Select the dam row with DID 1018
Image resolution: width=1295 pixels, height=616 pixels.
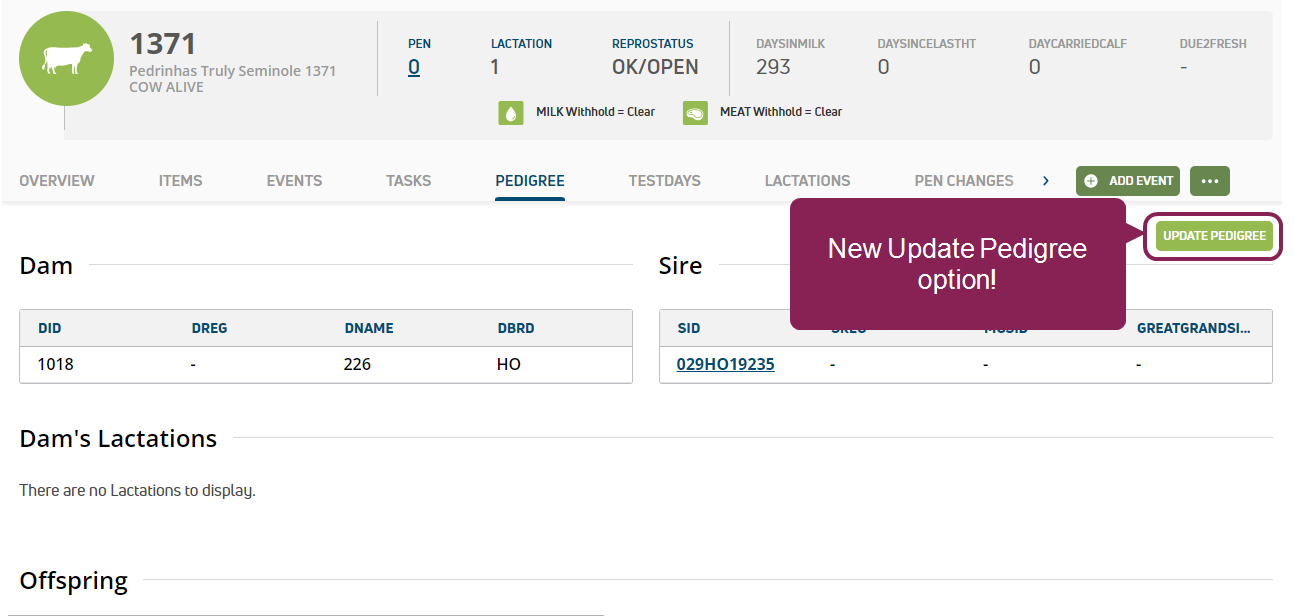pos(326,365)
